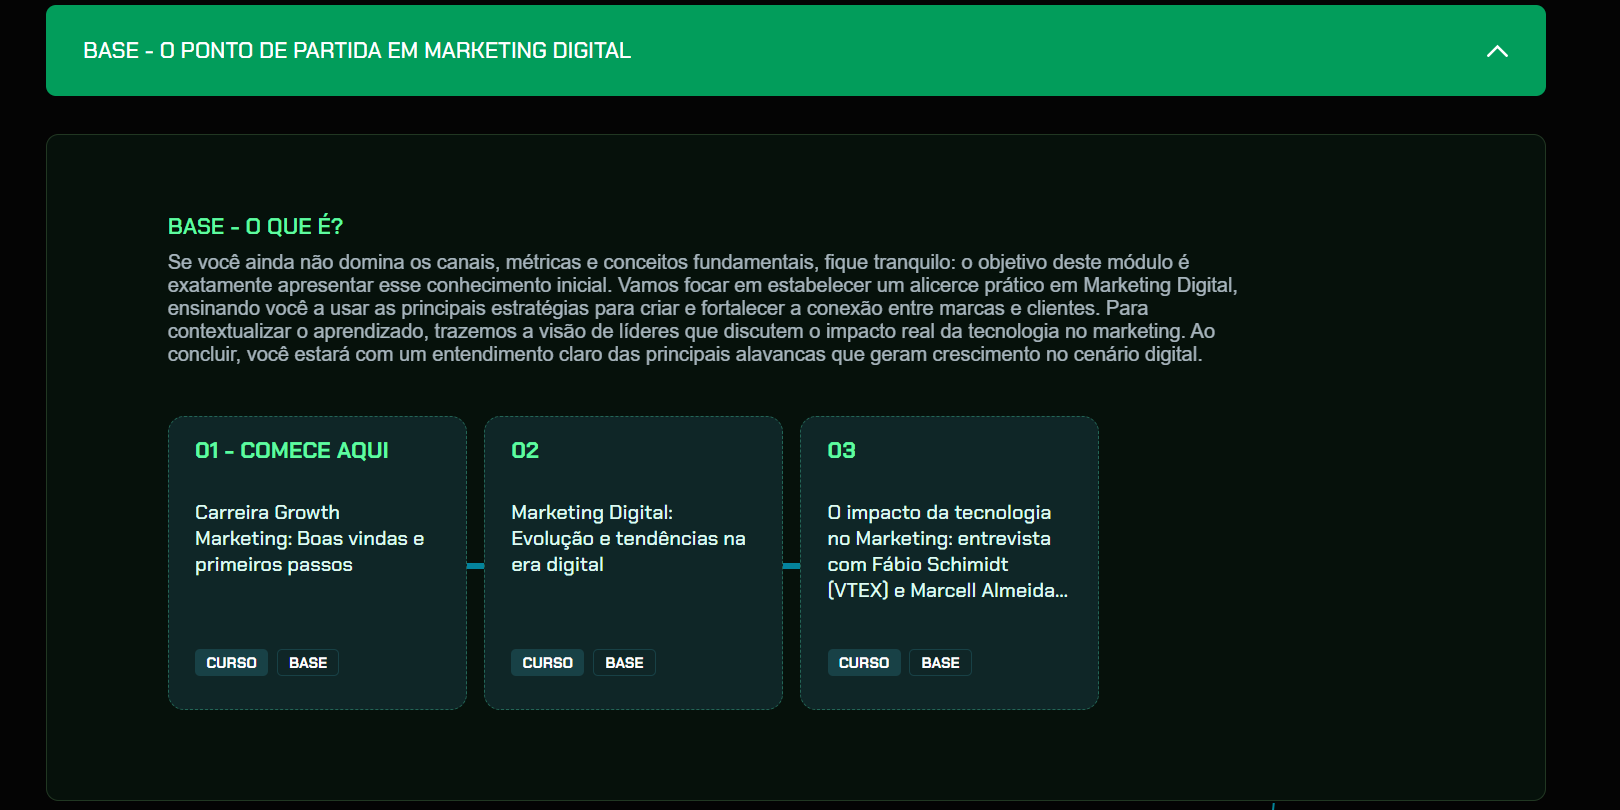This screenshot has width=1620, height=810.
Task: Select the BASE tag on card 03
Action: pyautogui.click(x=940, y=662)
